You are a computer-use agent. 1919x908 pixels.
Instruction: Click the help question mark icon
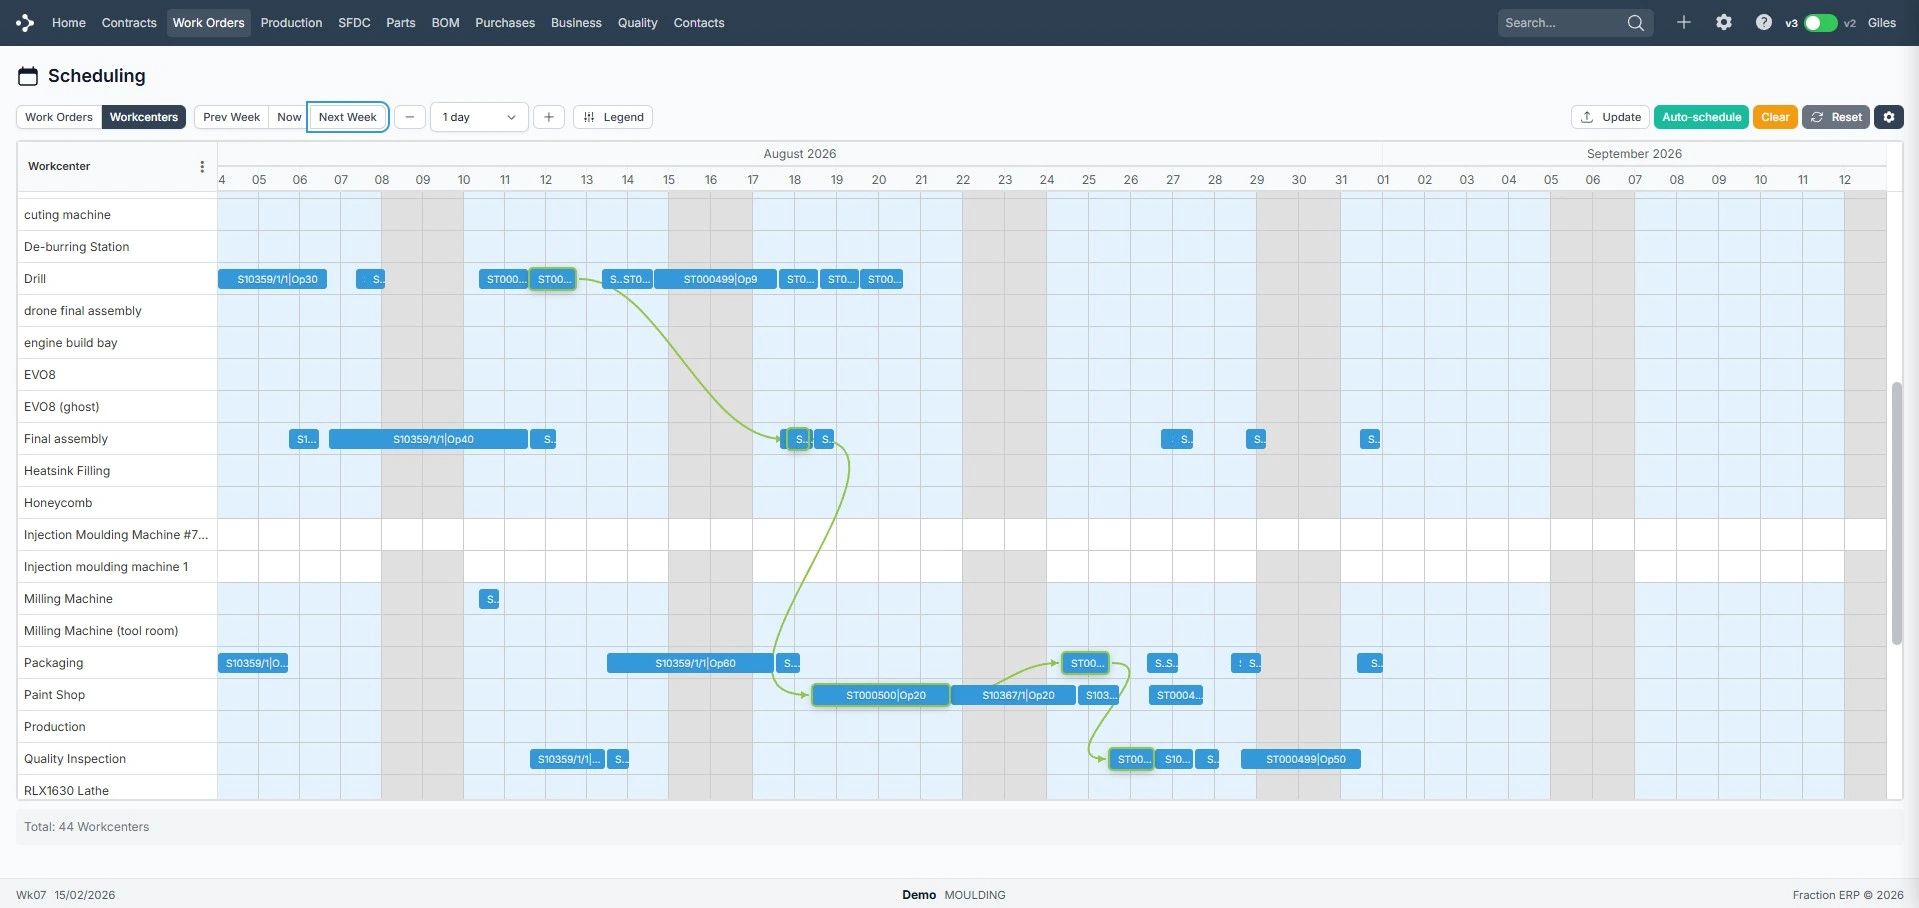pos(1762,22)
